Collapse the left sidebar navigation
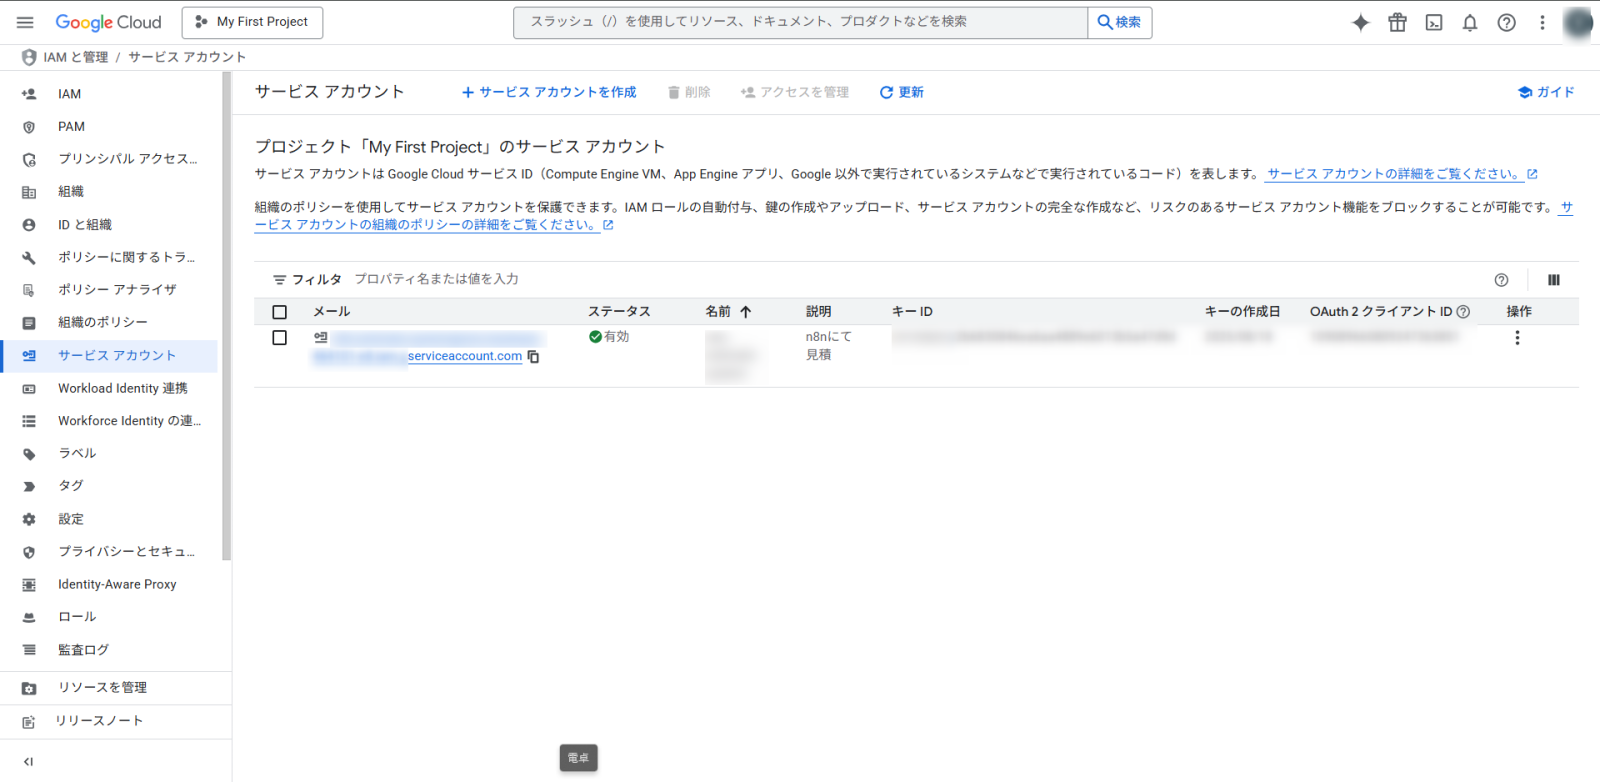Image resolution: width=1600 pixels, height=782 pixels. point(28,762)
